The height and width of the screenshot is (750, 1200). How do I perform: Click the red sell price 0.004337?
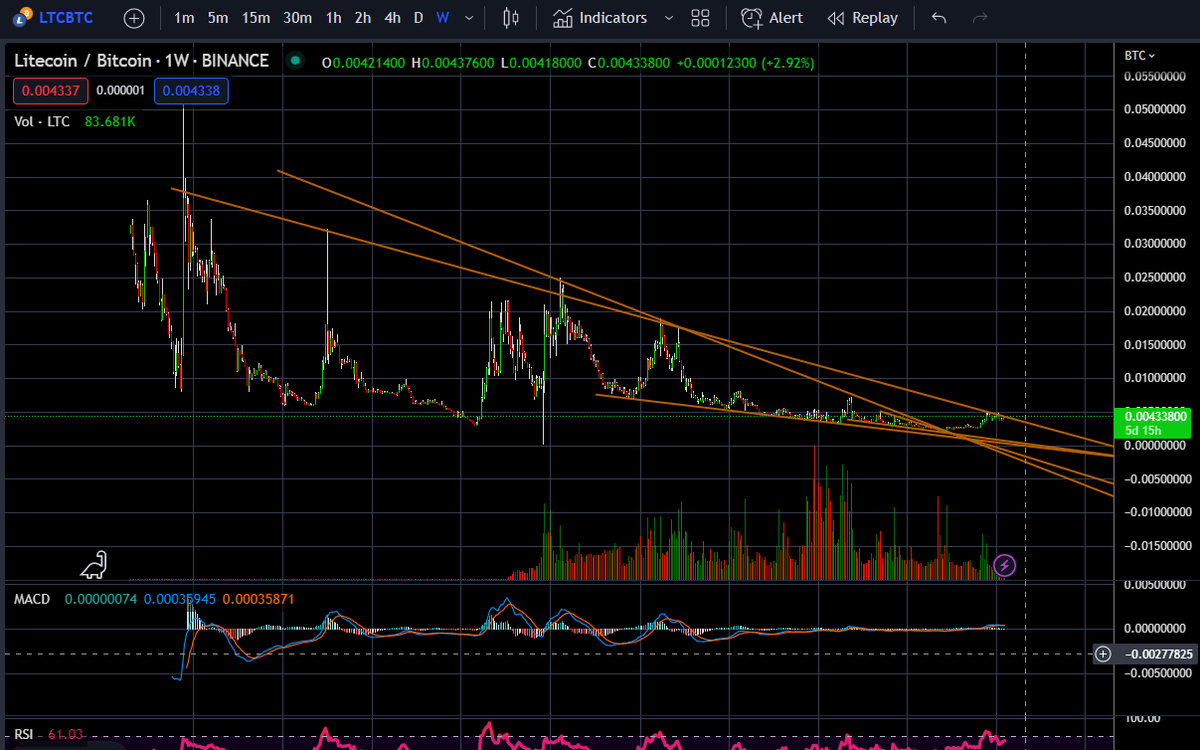[51, 91]
